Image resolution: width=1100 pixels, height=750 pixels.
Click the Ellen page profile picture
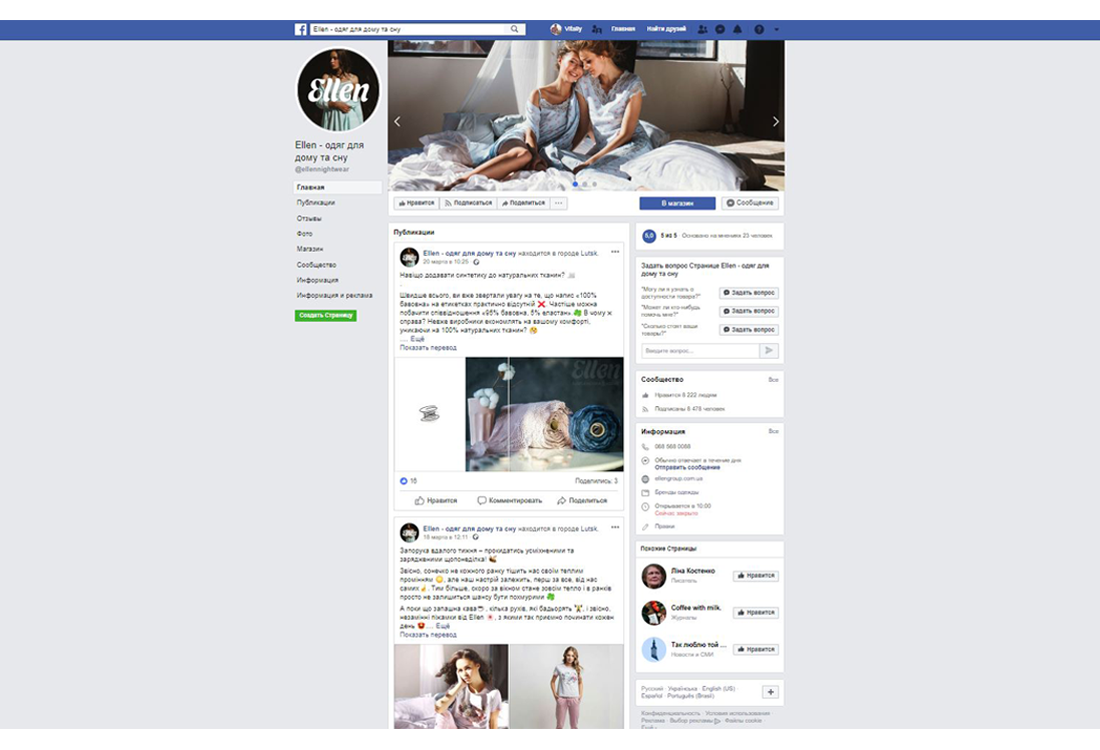338,90
